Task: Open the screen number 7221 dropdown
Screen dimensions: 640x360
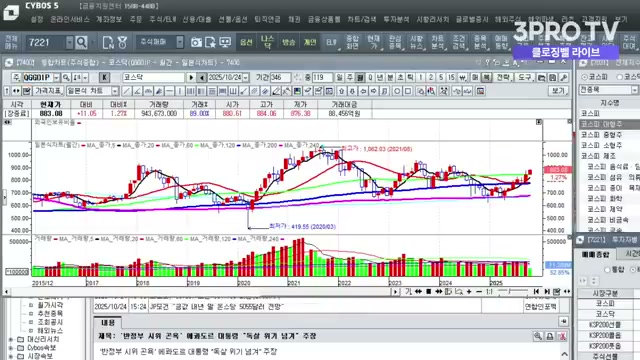Action: click(70, 42)
